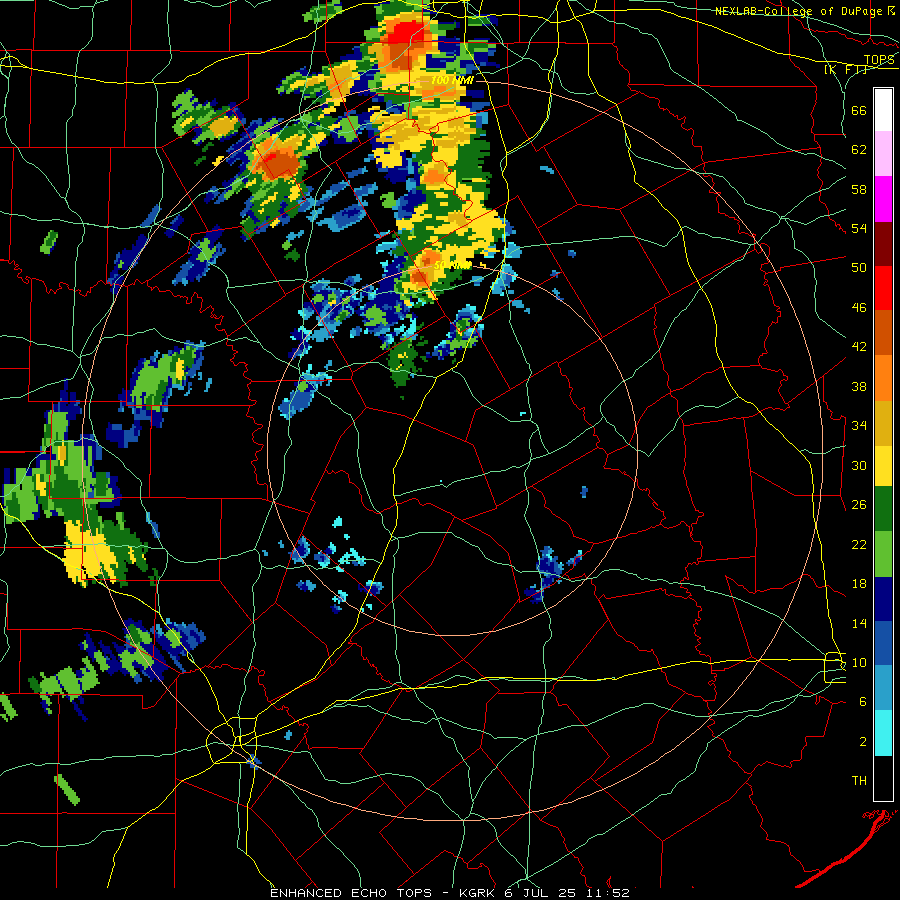Click the legend value "2"
900x900 pixels.
click(x=863, y=741)
